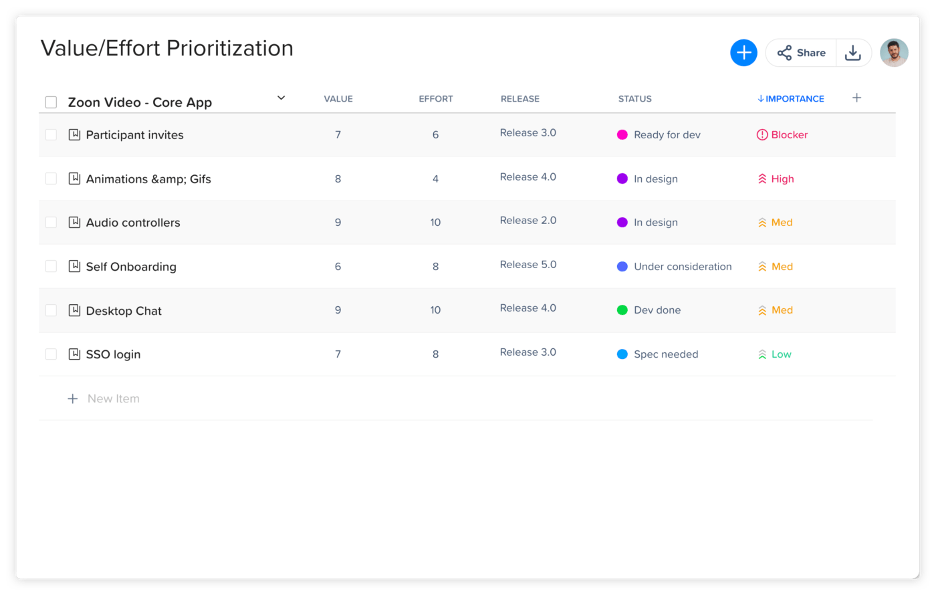Click the Status column header

pyautogui.click(x=634, y=99)
